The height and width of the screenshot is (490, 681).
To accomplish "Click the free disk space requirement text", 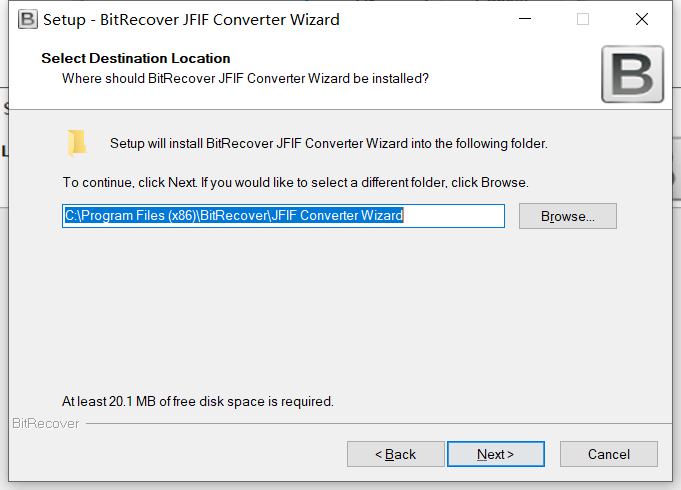I will [x=198, y=401].
